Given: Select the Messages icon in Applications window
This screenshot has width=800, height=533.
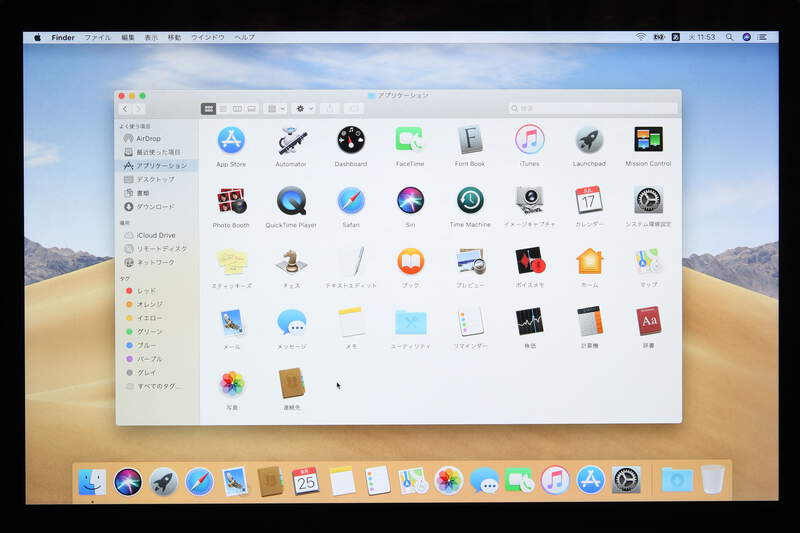Looking at the screenshot, I should [292, 322].
